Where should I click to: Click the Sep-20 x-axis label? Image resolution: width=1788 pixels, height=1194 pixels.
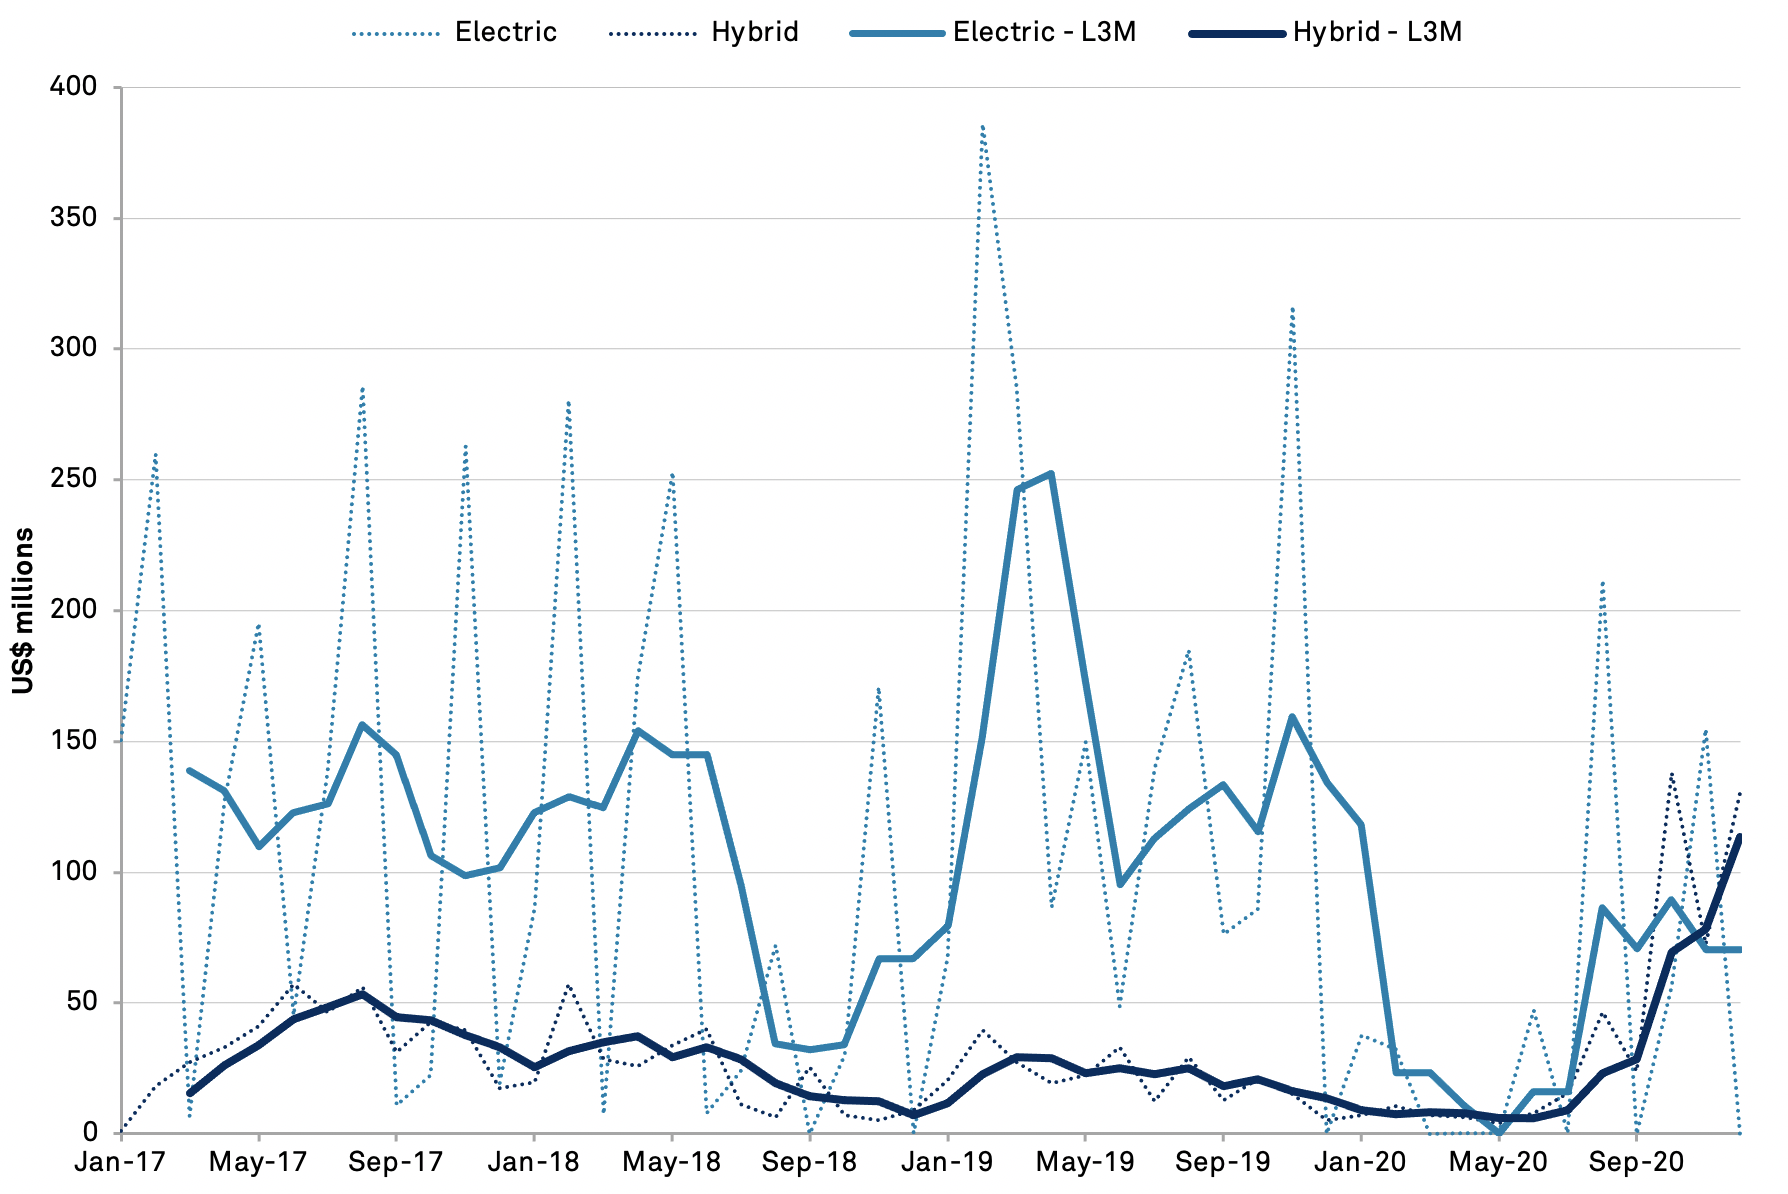[x=1636, y=1163]
